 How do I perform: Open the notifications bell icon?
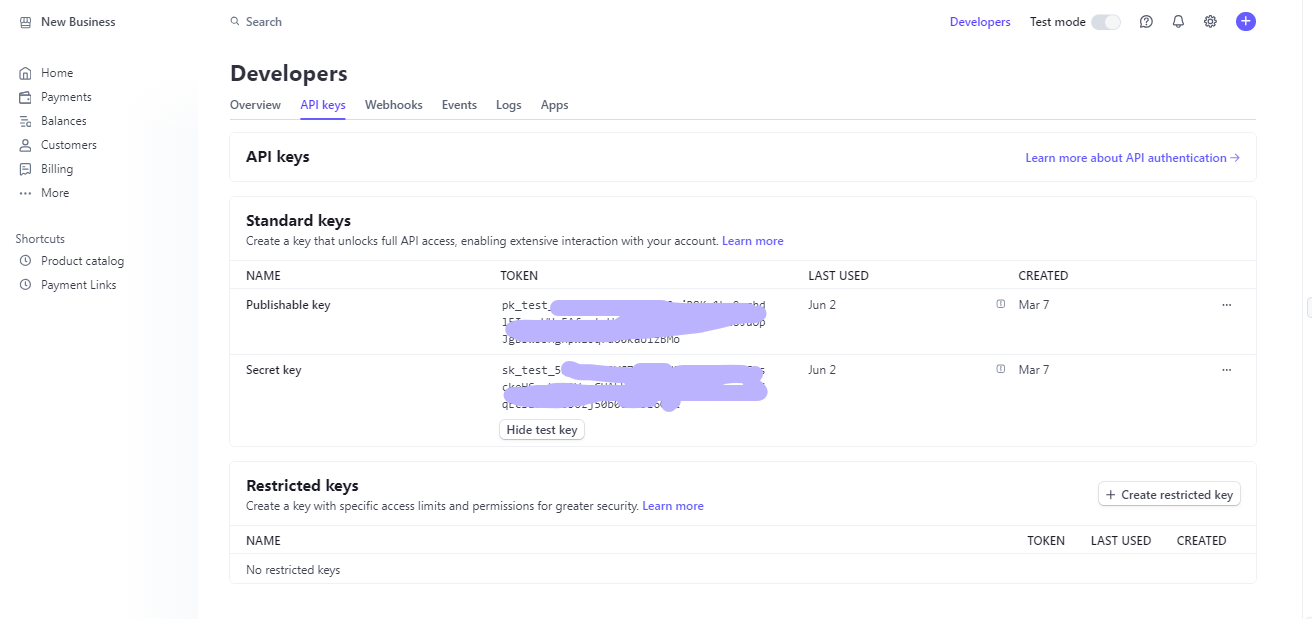pos(1178,22)
